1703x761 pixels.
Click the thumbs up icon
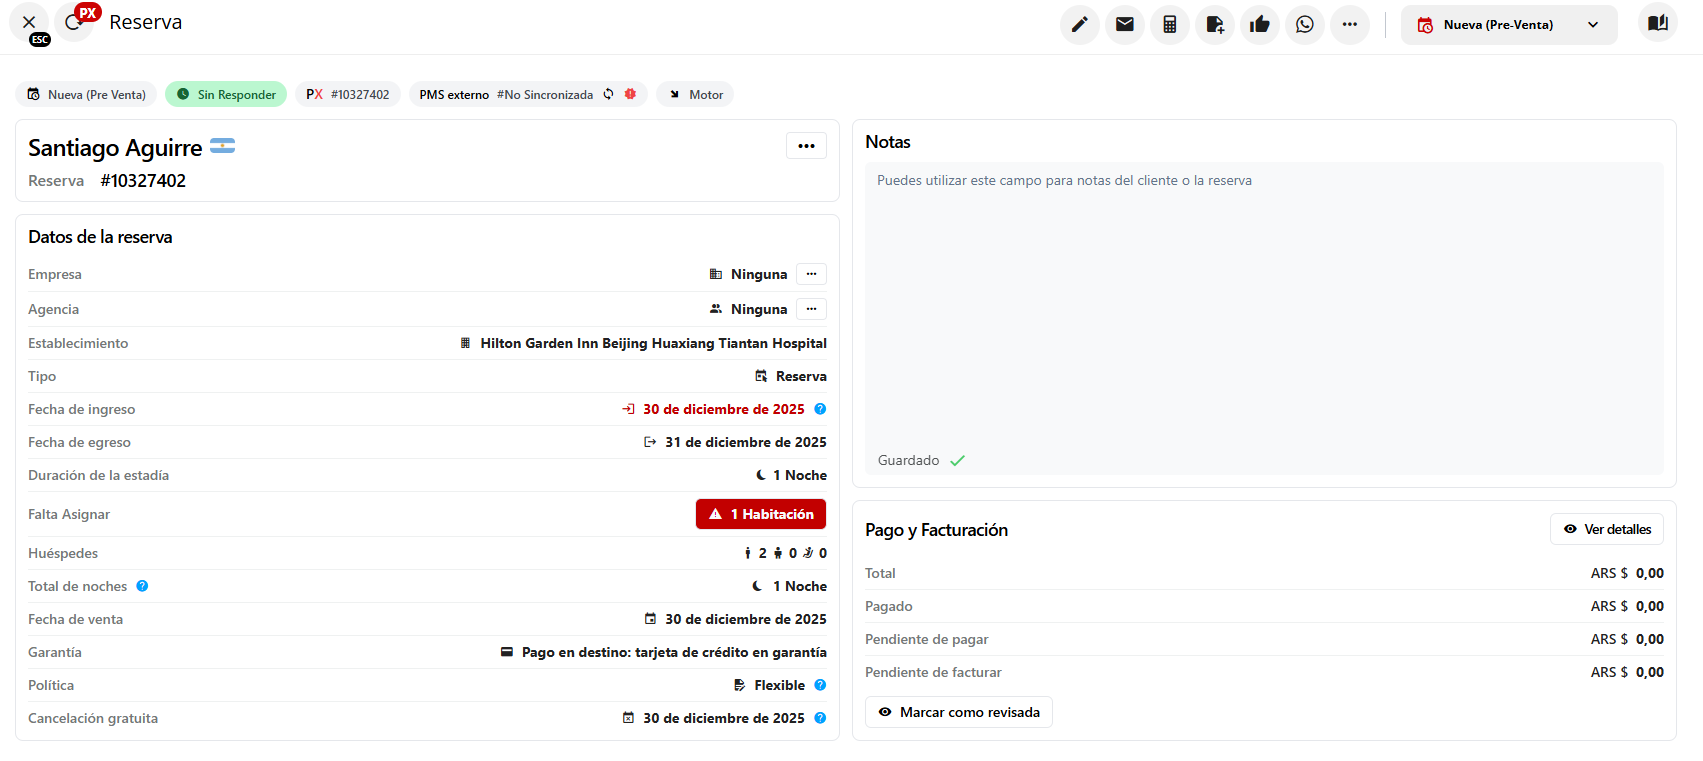pos(1259,25)
